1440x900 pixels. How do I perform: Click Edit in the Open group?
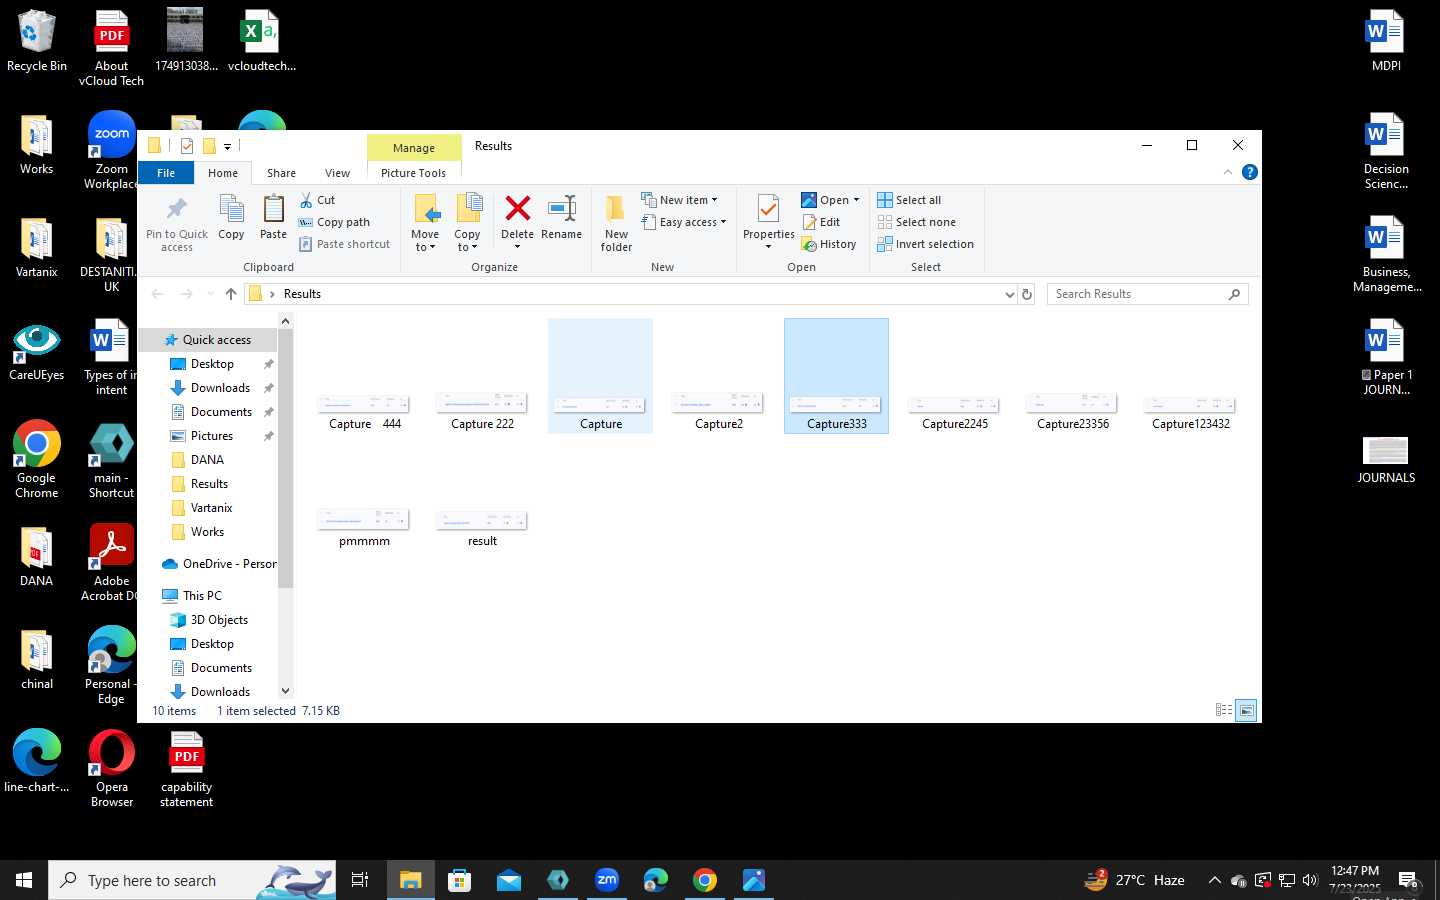pyautogui.click(x=821, y=222)
